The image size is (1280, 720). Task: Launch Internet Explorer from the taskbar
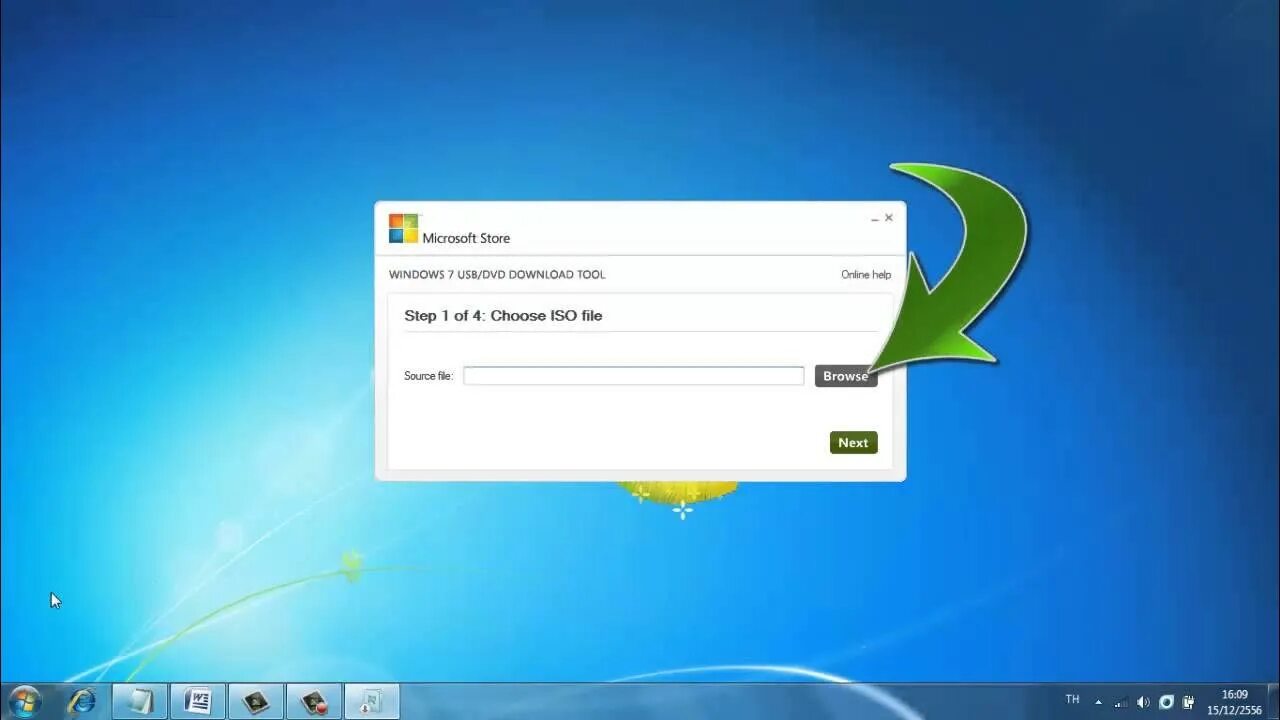[x=81, y=701]
